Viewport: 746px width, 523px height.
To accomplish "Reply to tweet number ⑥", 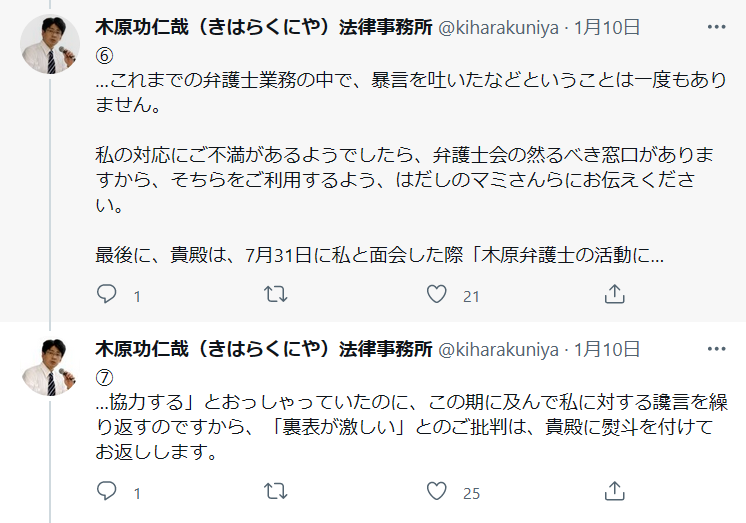I will (108, 294).
